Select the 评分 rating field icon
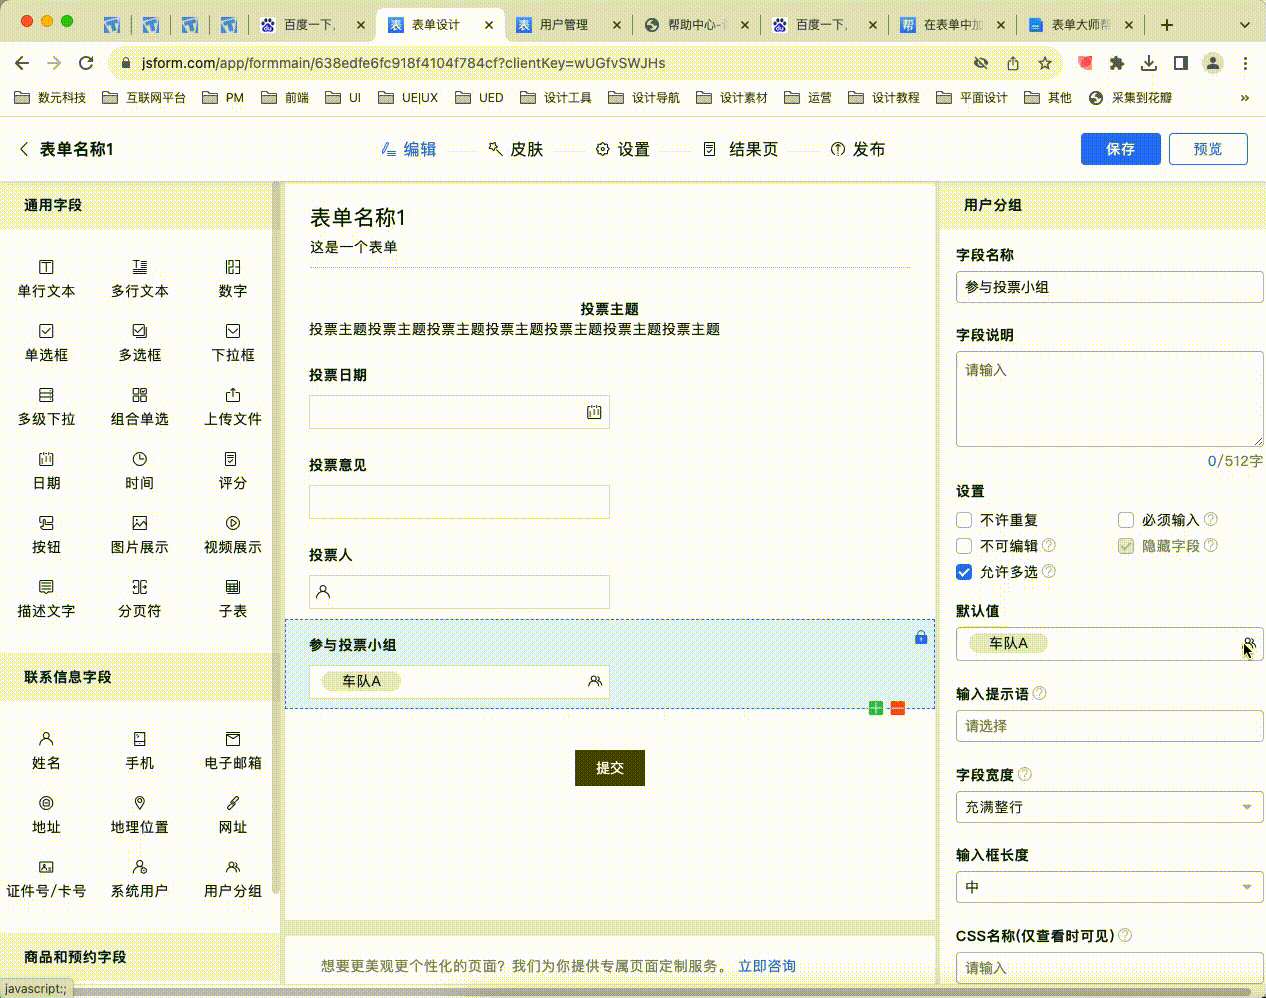The image size is (1266, 998). pos(232,460)
